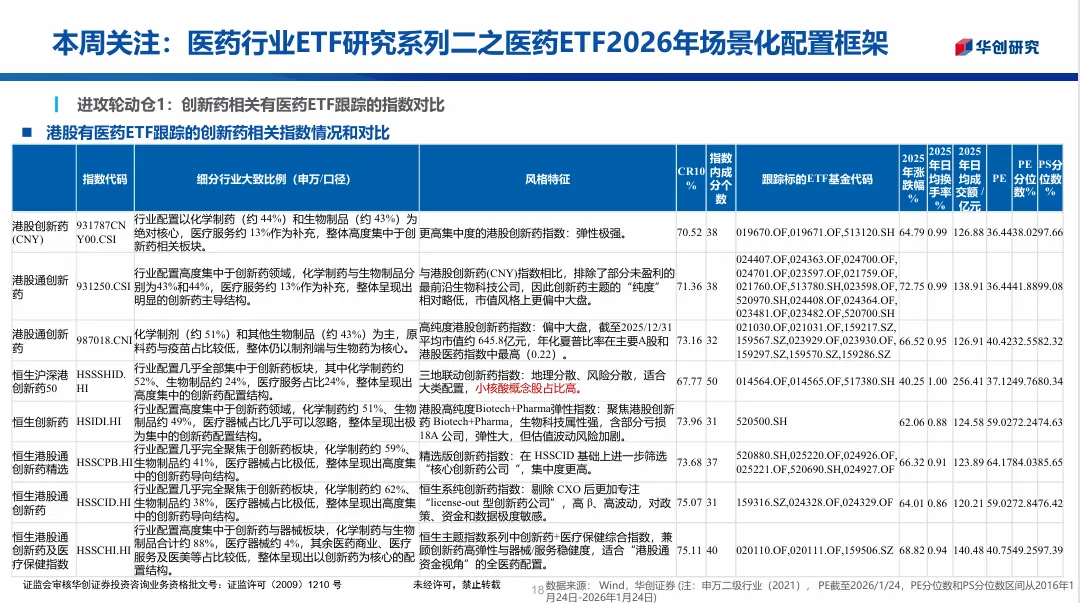Click the ETF codes 159316.SZ,024328.OF,024329.OF
Viewport: 1080px width, 603px height.
(816, 502)
